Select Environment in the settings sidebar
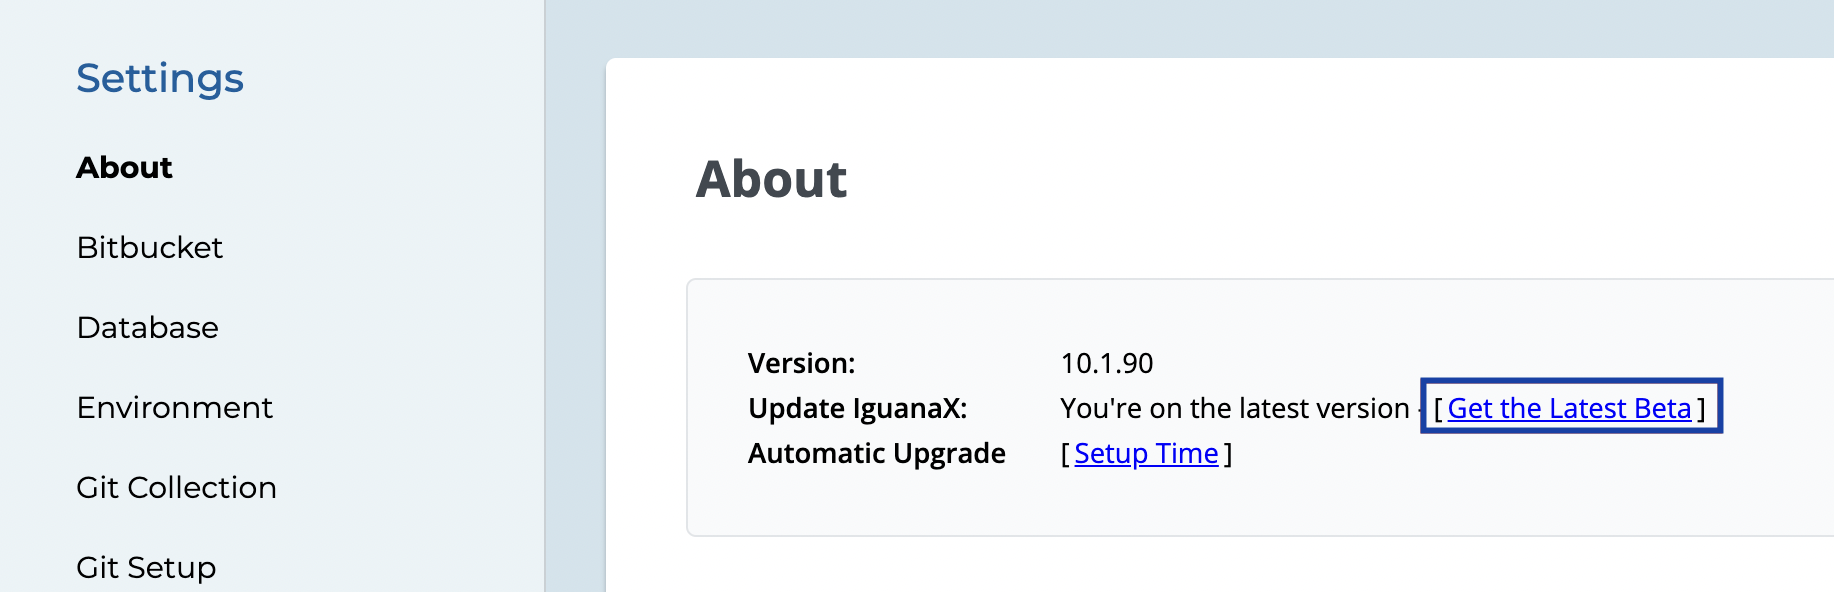Image resolution: width=1834 pixels, height=592 pixels. (x=174, y=407)
